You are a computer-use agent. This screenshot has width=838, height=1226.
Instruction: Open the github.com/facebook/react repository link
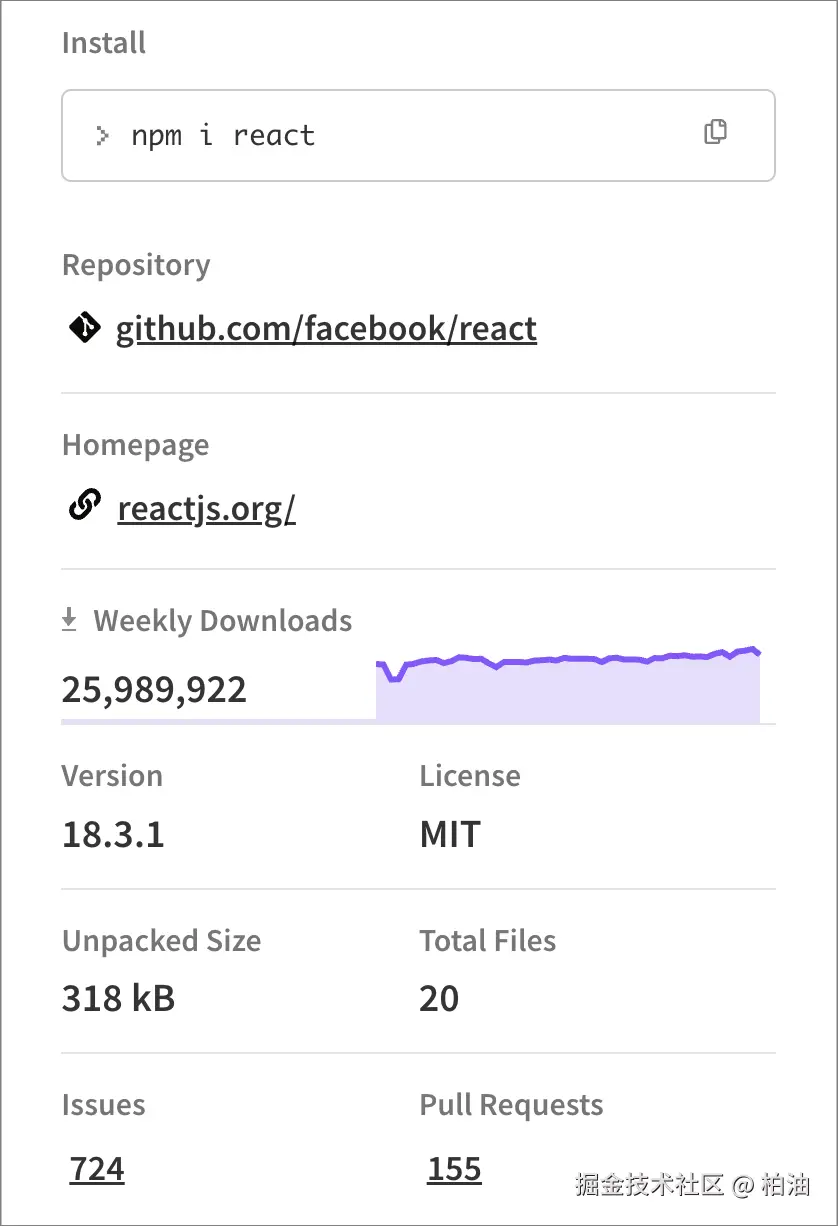[x=326, y=328]
